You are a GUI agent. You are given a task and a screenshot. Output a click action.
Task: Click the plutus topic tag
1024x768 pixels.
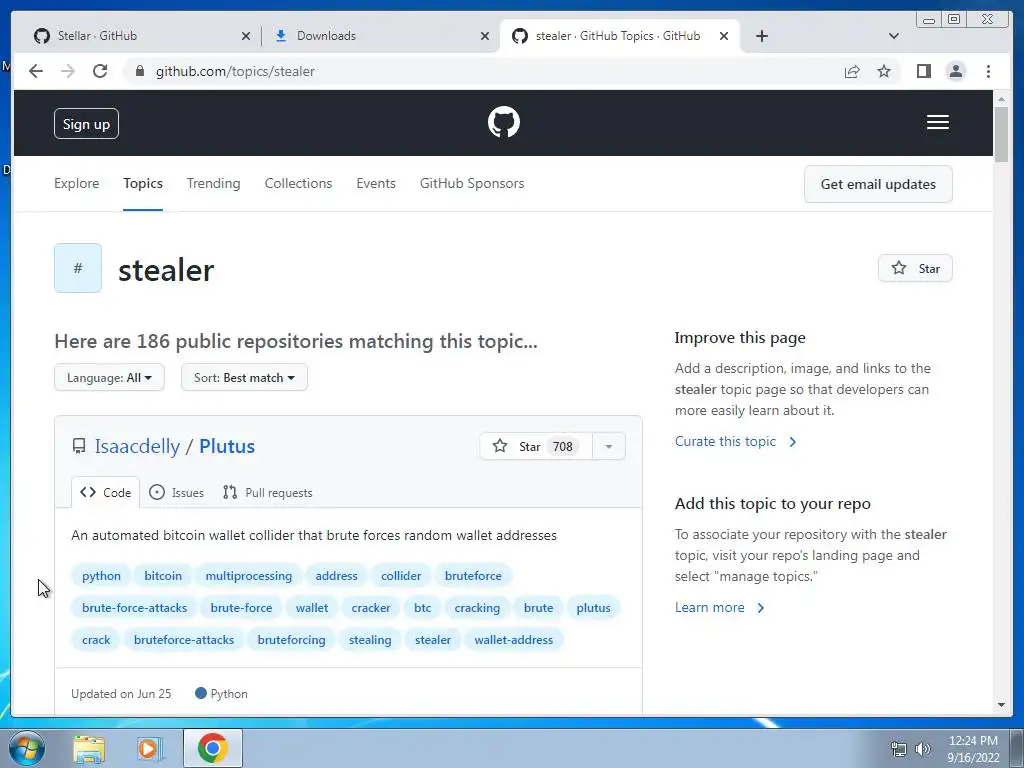coord(593,607)
